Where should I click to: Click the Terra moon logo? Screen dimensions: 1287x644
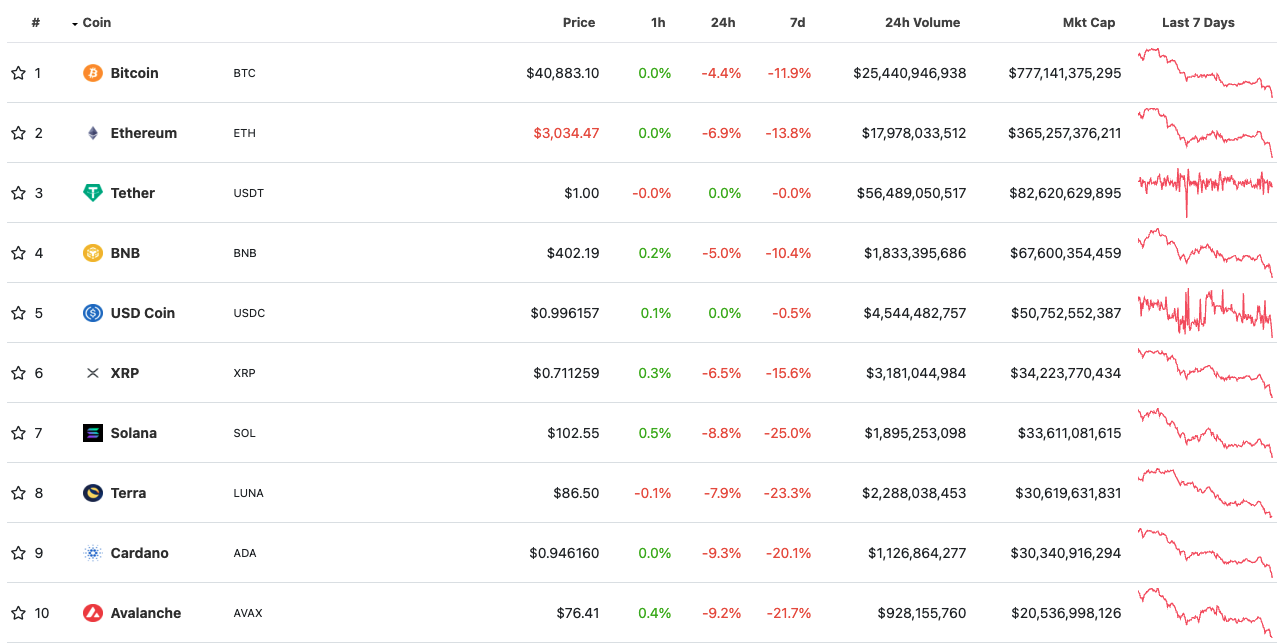click(93, 493)
